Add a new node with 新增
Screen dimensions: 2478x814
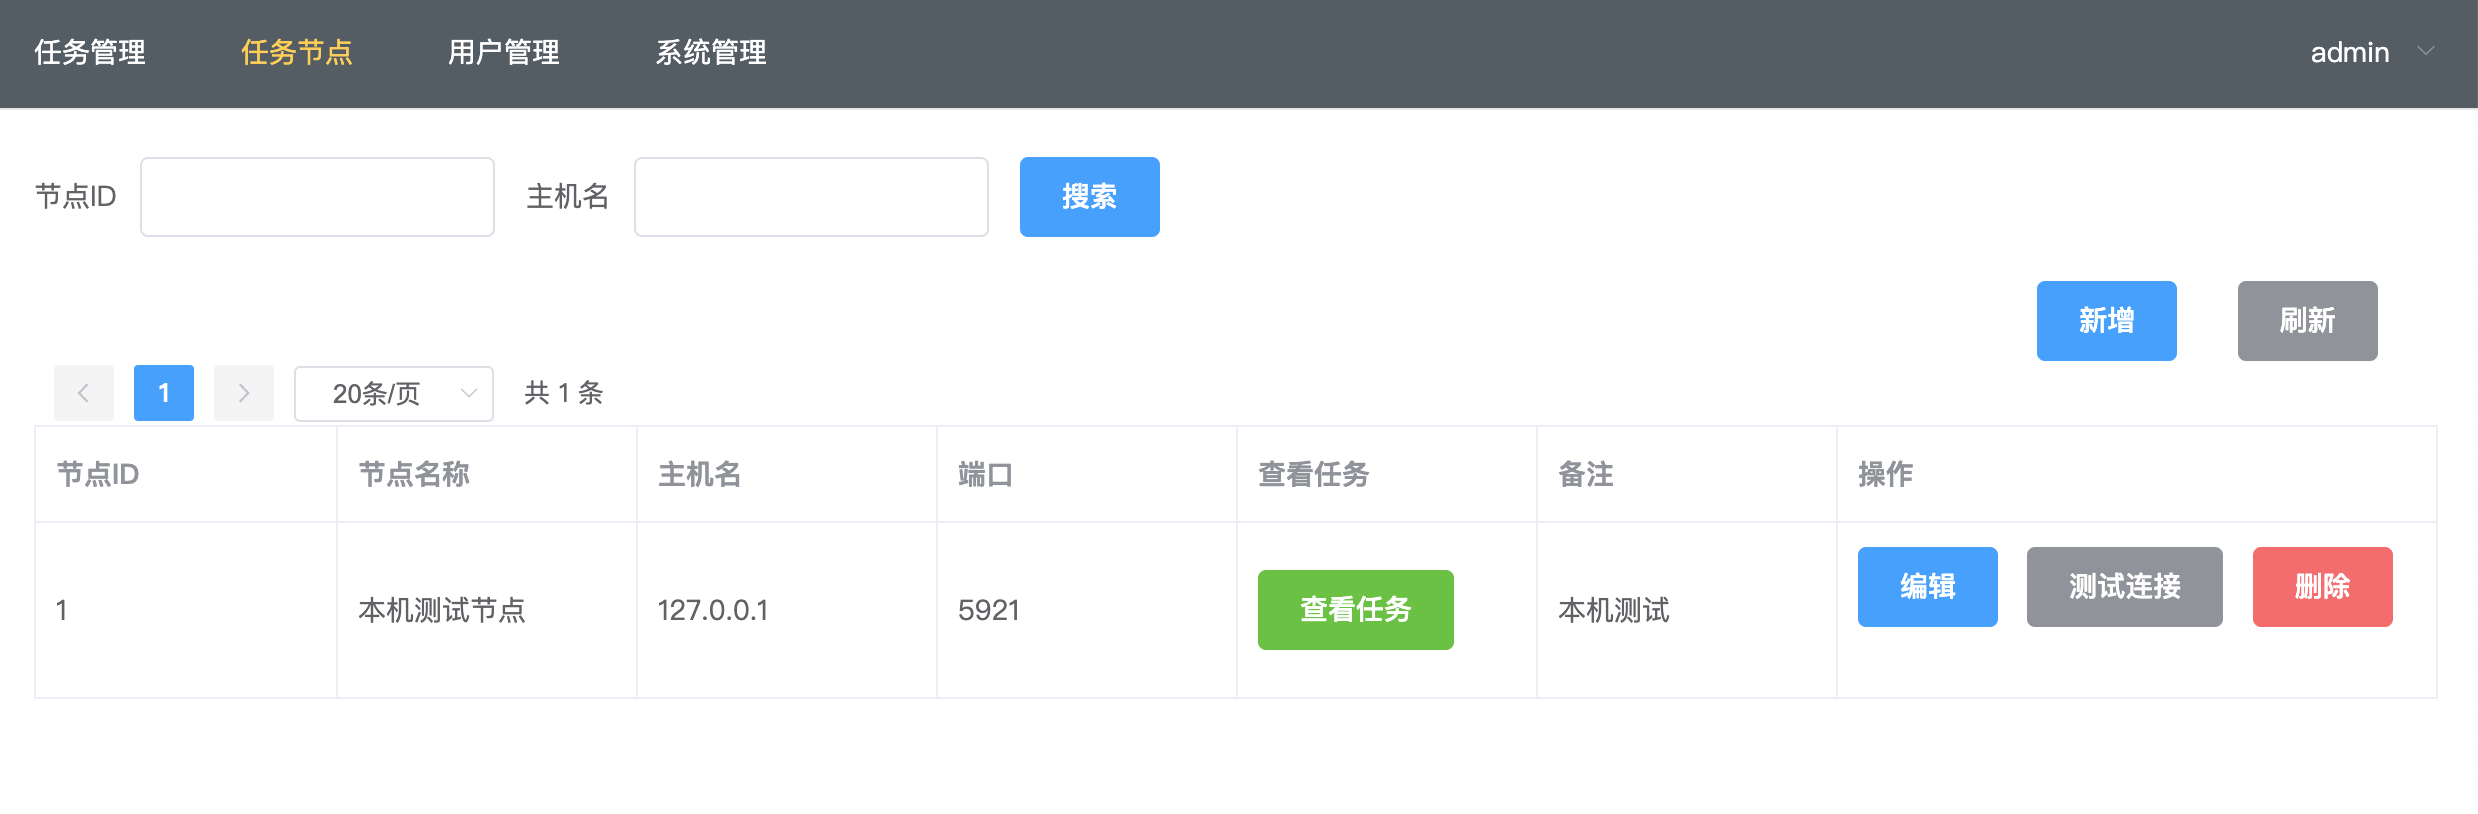click(x=2107, y=321)
